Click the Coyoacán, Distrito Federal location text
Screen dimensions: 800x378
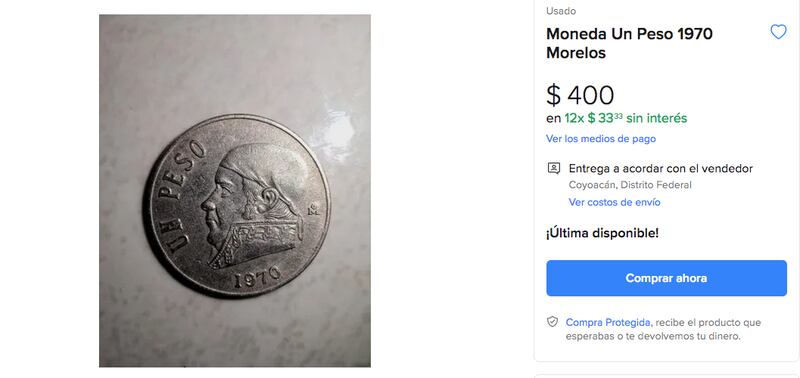pyautogui.click(x=630, y=185)
